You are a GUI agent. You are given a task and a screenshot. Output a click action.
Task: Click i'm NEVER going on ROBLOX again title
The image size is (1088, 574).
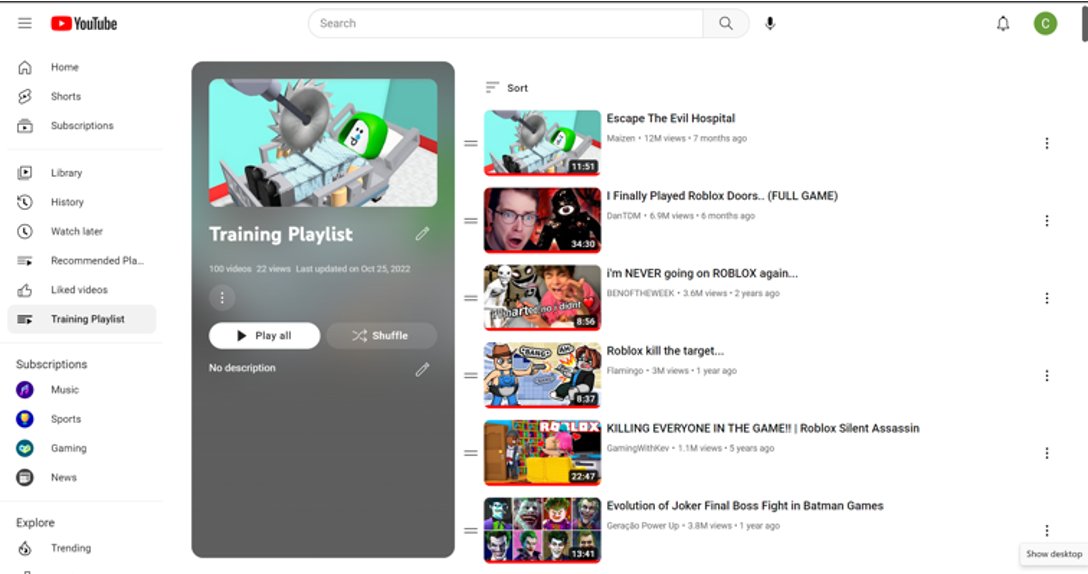(702, 273)
